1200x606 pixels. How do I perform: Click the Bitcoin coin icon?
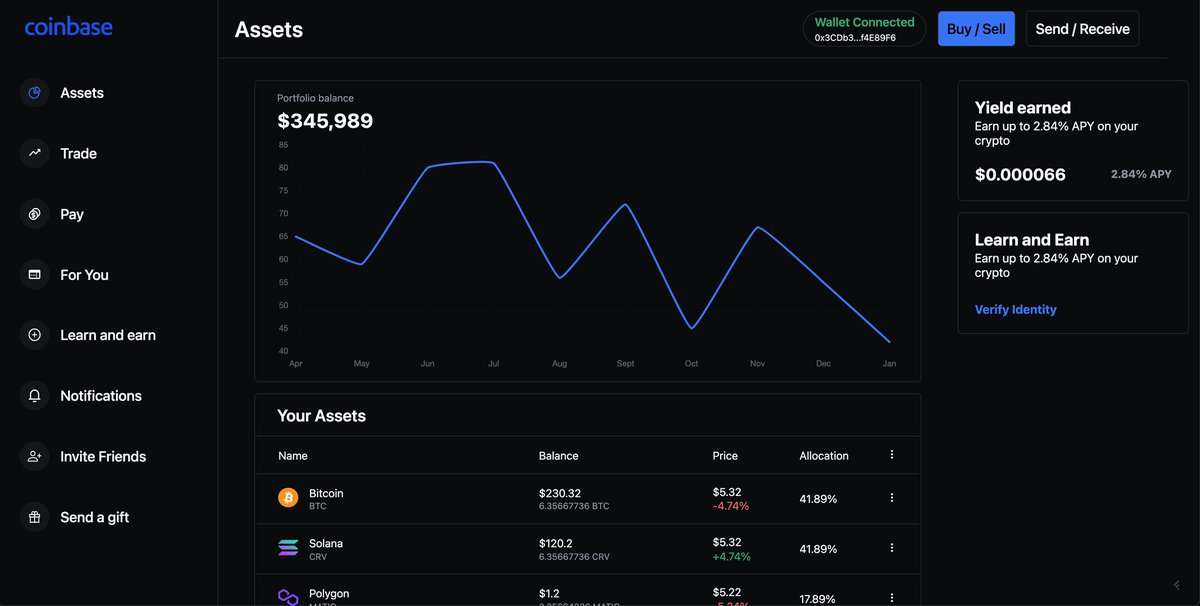pyautogui.click(x=288, y=498)
